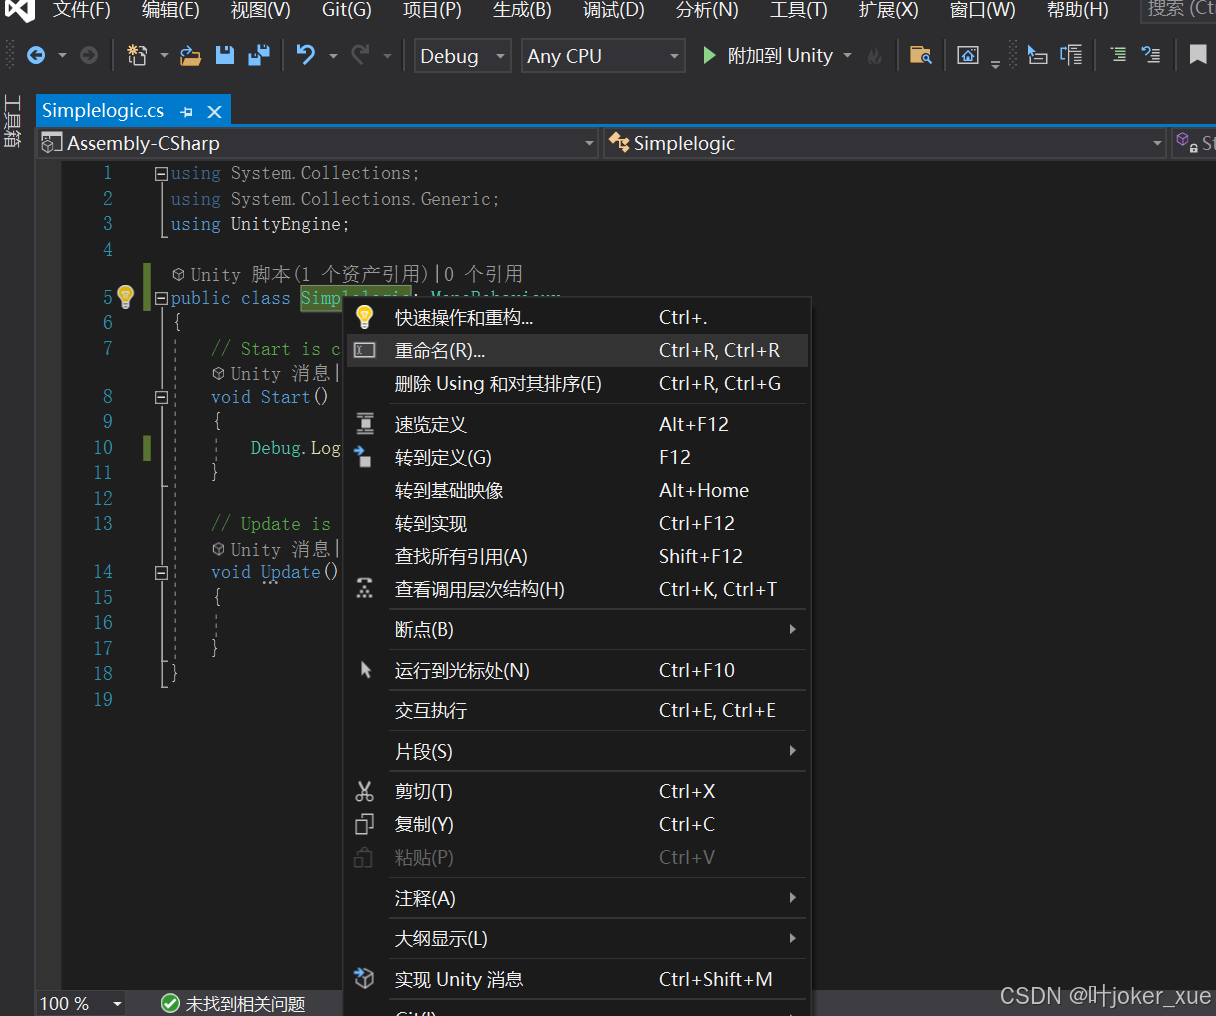Toggle a bookmark with the bookmark icon

pos(1197,55)
